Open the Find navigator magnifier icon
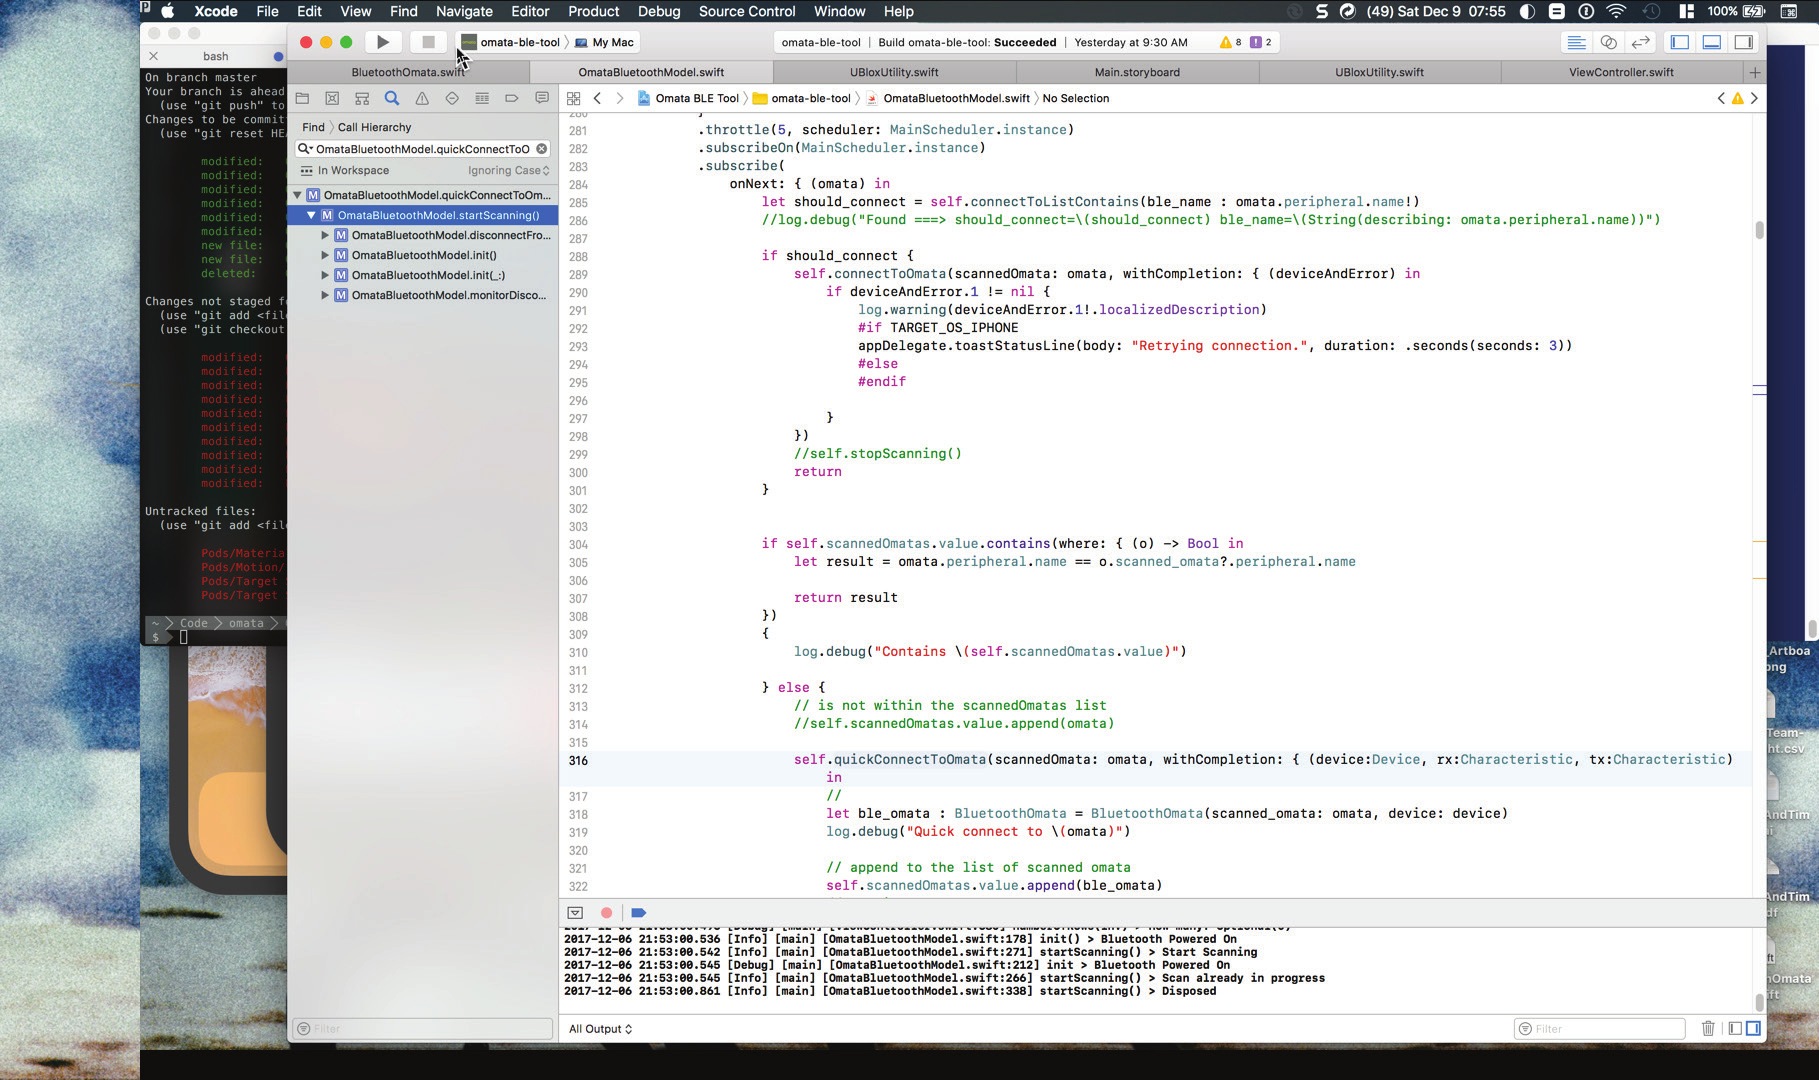This screenshot has height=1080, width=1819. pos(392,98)
